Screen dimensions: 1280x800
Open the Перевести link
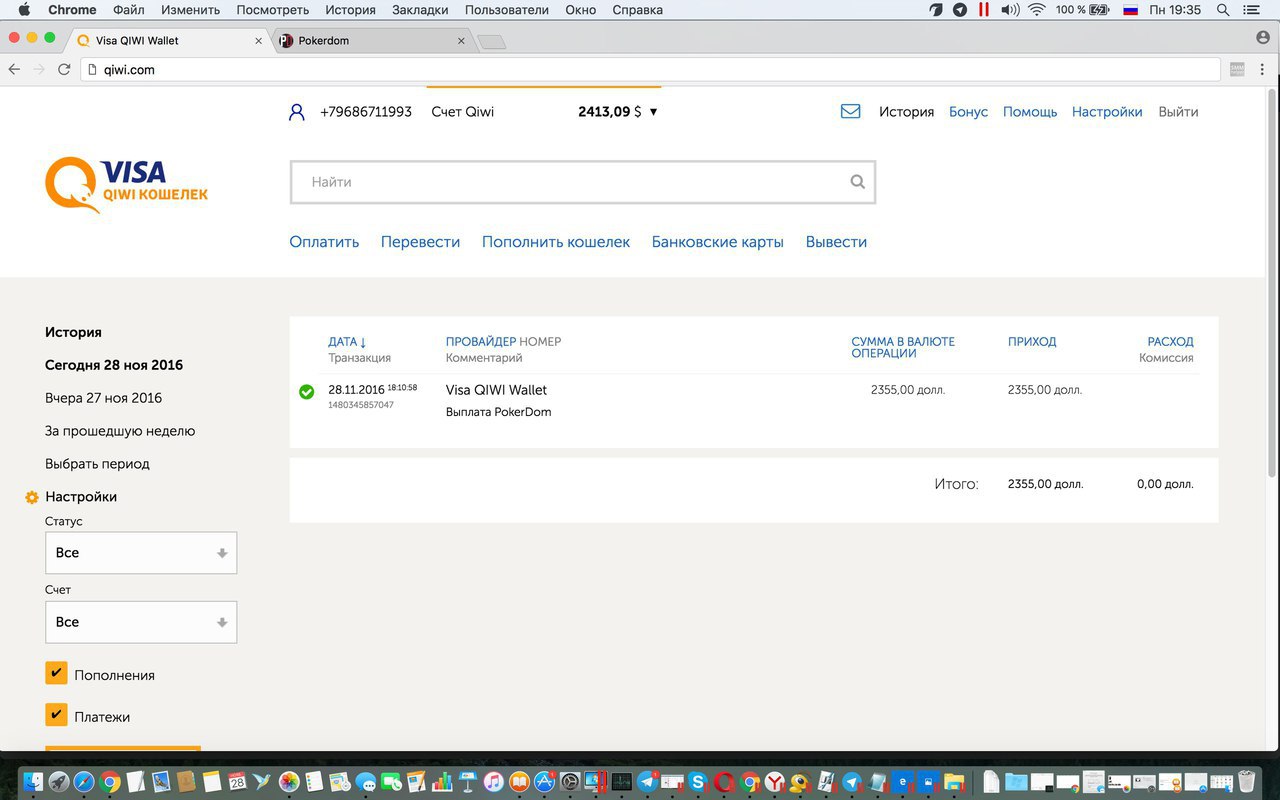pyautogui.click(x=420, y=242)
